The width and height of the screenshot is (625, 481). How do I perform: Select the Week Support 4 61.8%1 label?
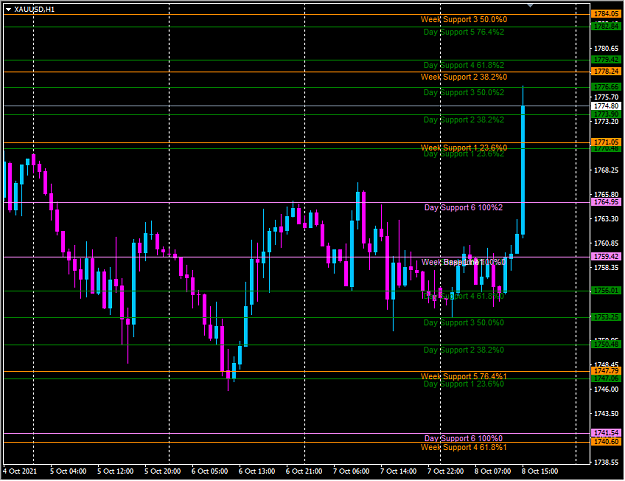click(x=464, y=447)
